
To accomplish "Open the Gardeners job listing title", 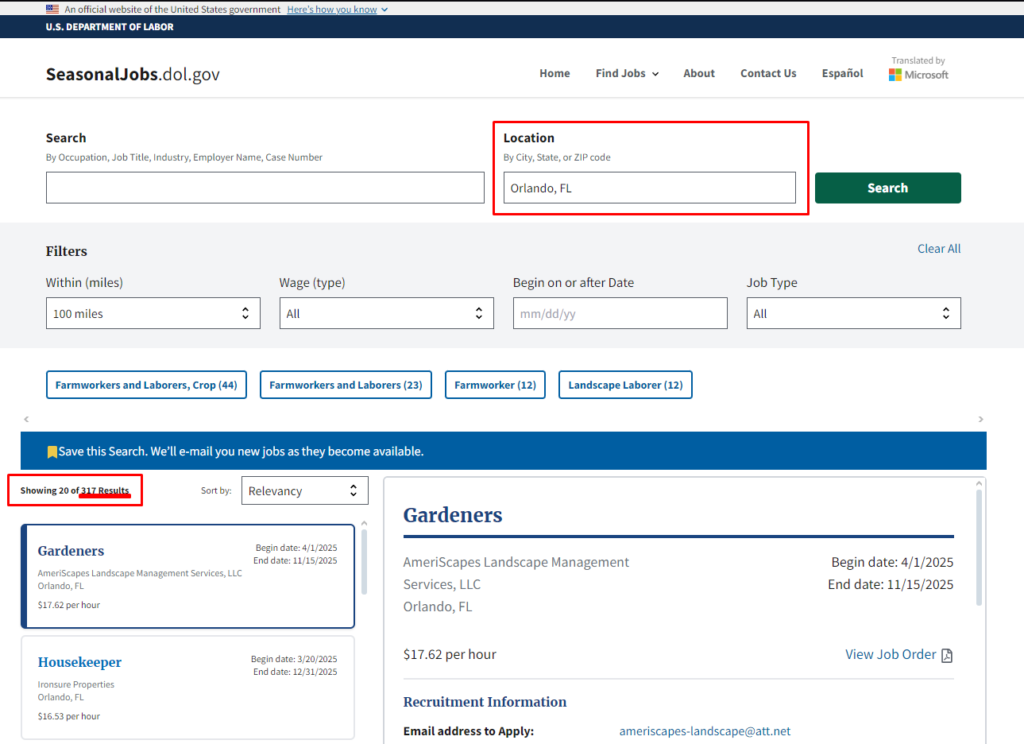I will coord(71,551).
